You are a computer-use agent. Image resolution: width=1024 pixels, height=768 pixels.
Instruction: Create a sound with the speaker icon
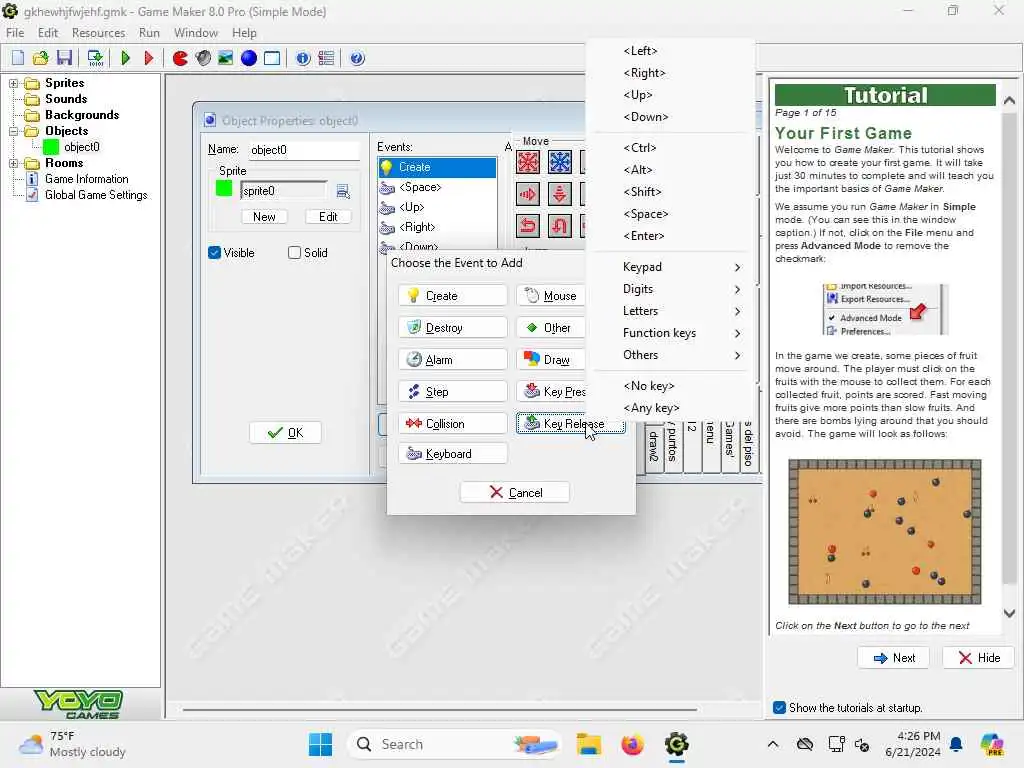click(203, 58)
